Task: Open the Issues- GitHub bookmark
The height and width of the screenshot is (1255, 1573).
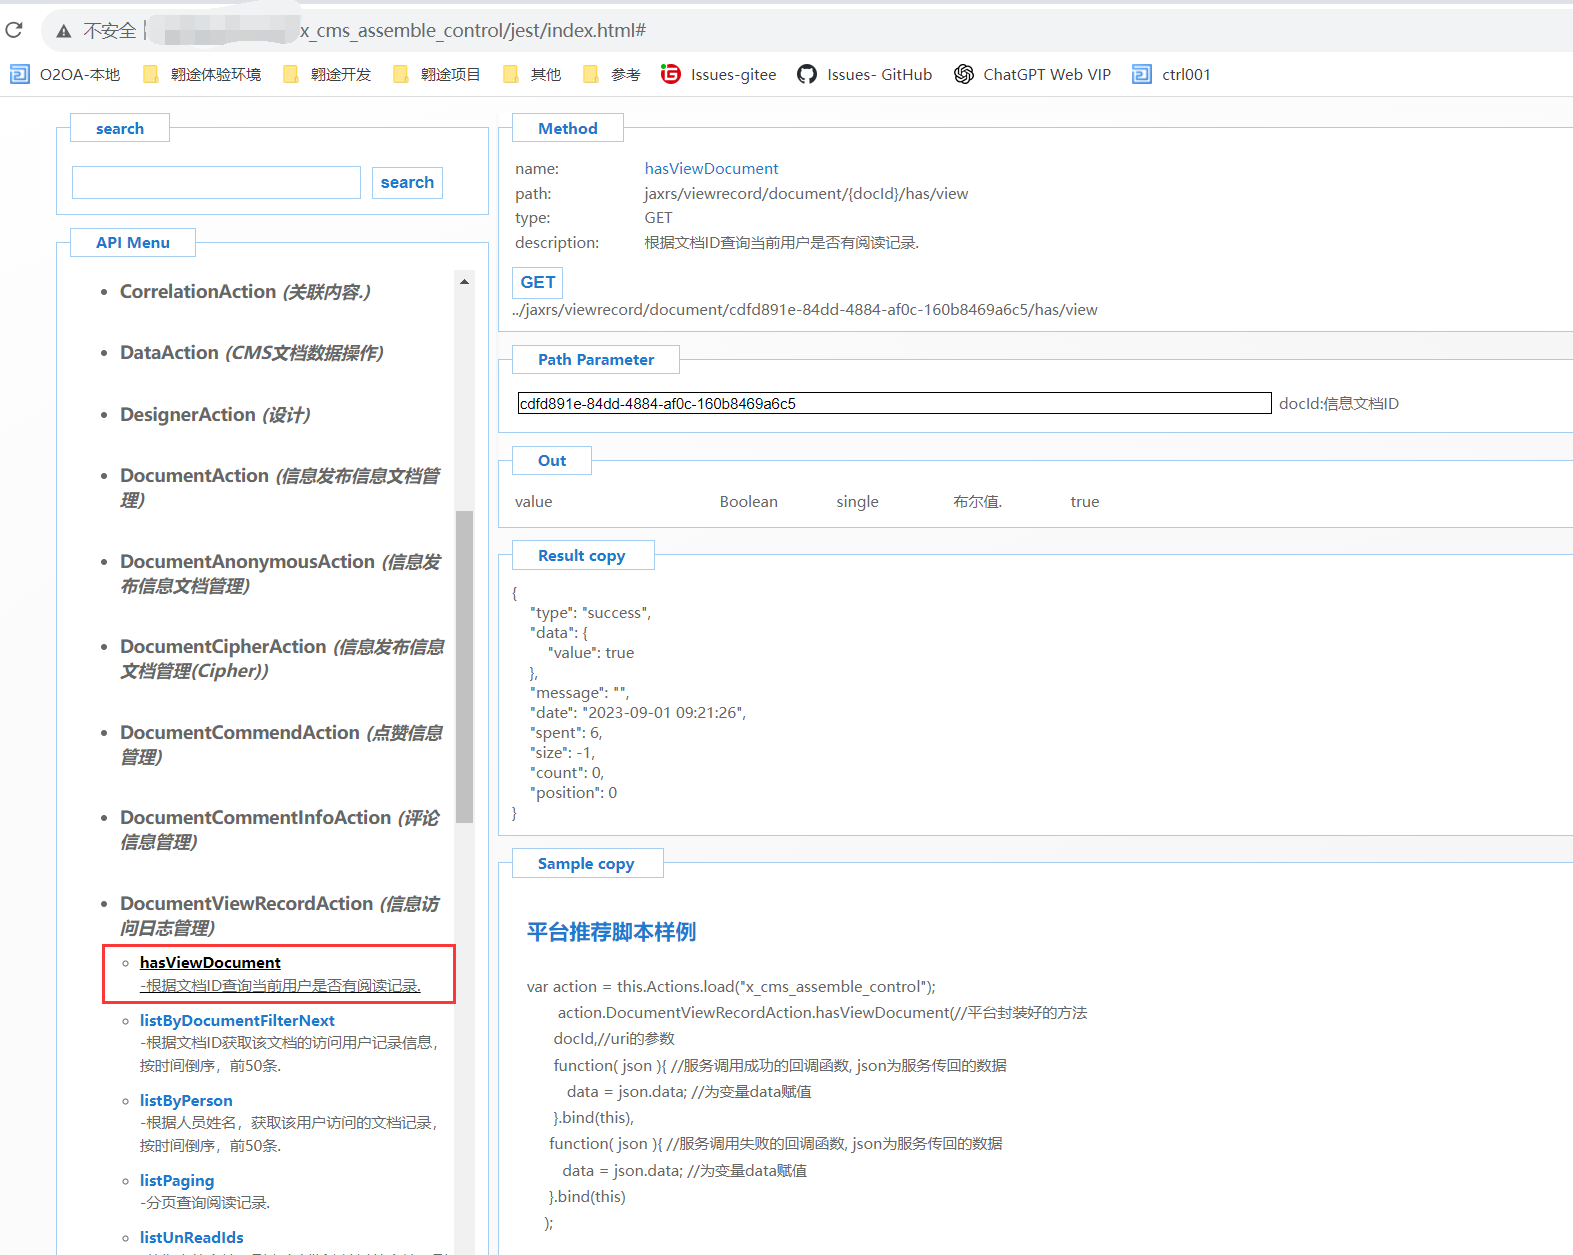Action: [x=865, y=74]
